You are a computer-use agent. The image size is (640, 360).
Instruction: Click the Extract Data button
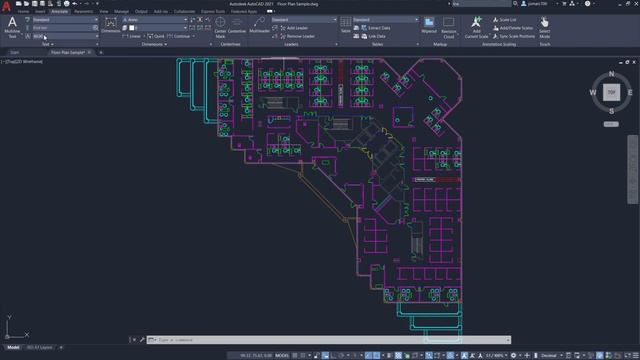click(376, 28)
